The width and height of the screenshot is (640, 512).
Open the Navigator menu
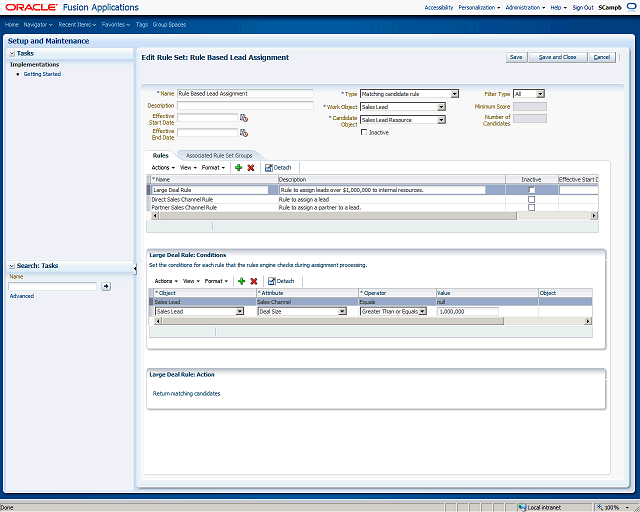(x=38, y=24)
